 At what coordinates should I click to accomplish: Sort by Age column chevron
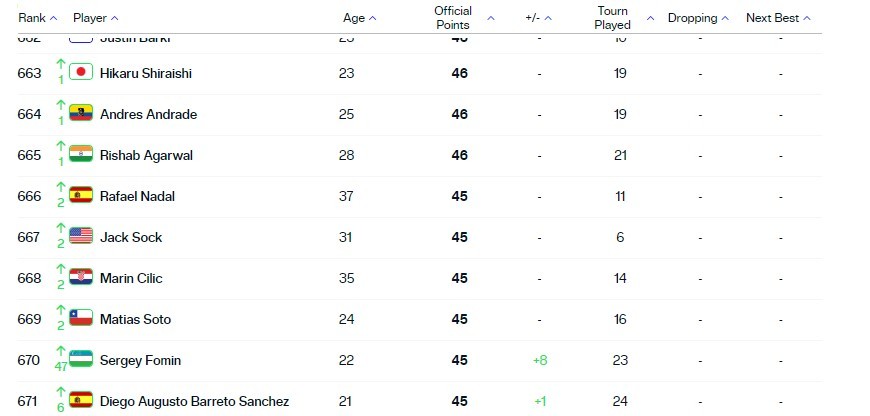pyautogui.click(x=372, y=18)
